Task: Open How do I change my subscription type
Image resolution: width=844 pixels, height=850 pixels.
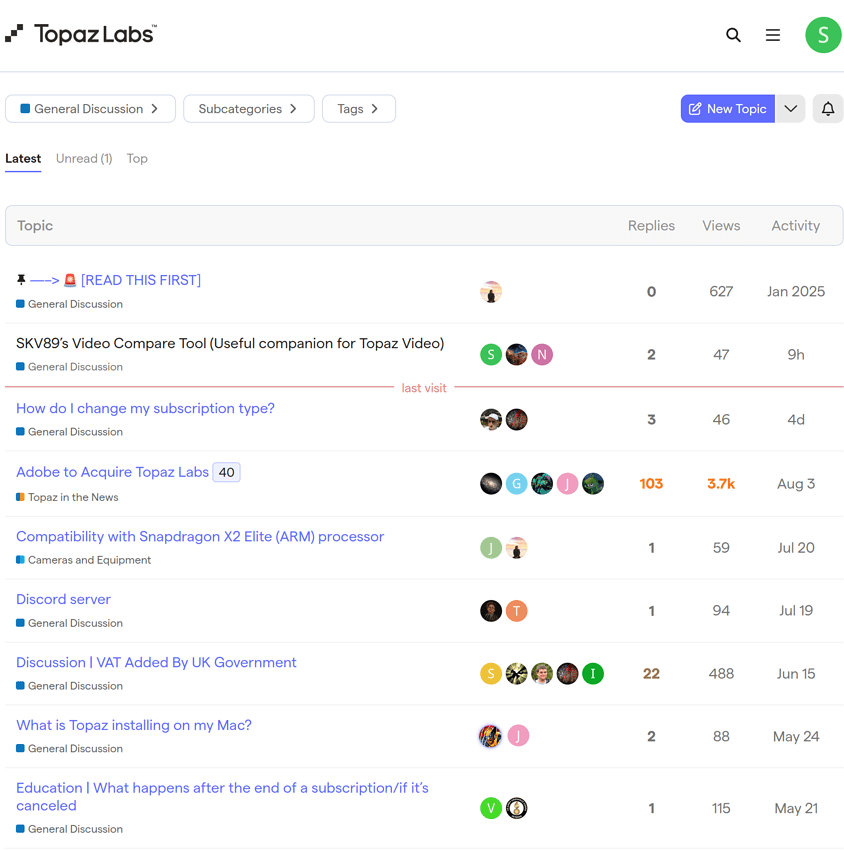Action: pos(145,408)
